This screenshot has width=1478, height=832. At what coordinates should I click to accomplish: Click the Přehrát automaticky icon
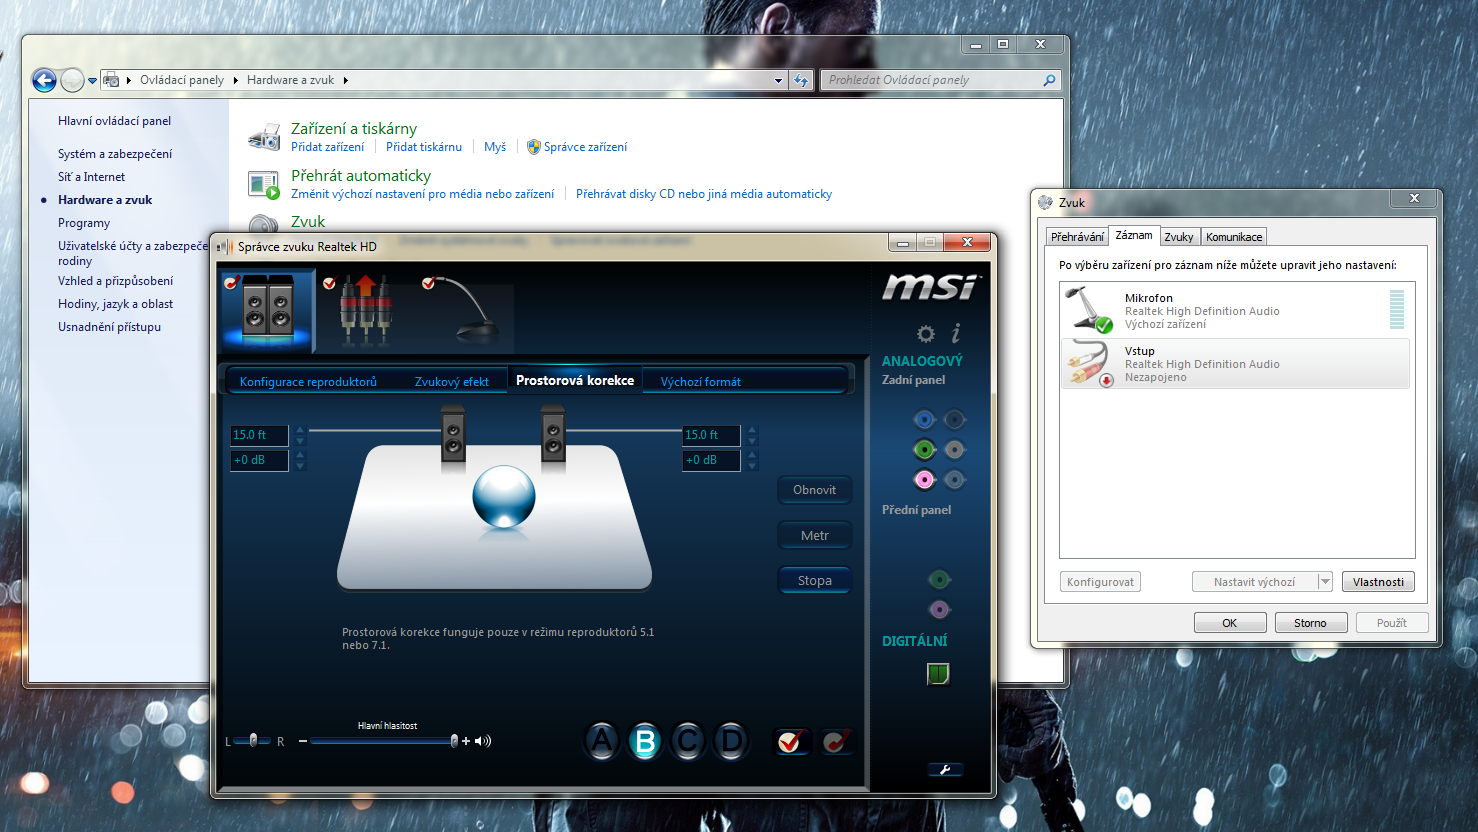(x=264, y=184)
